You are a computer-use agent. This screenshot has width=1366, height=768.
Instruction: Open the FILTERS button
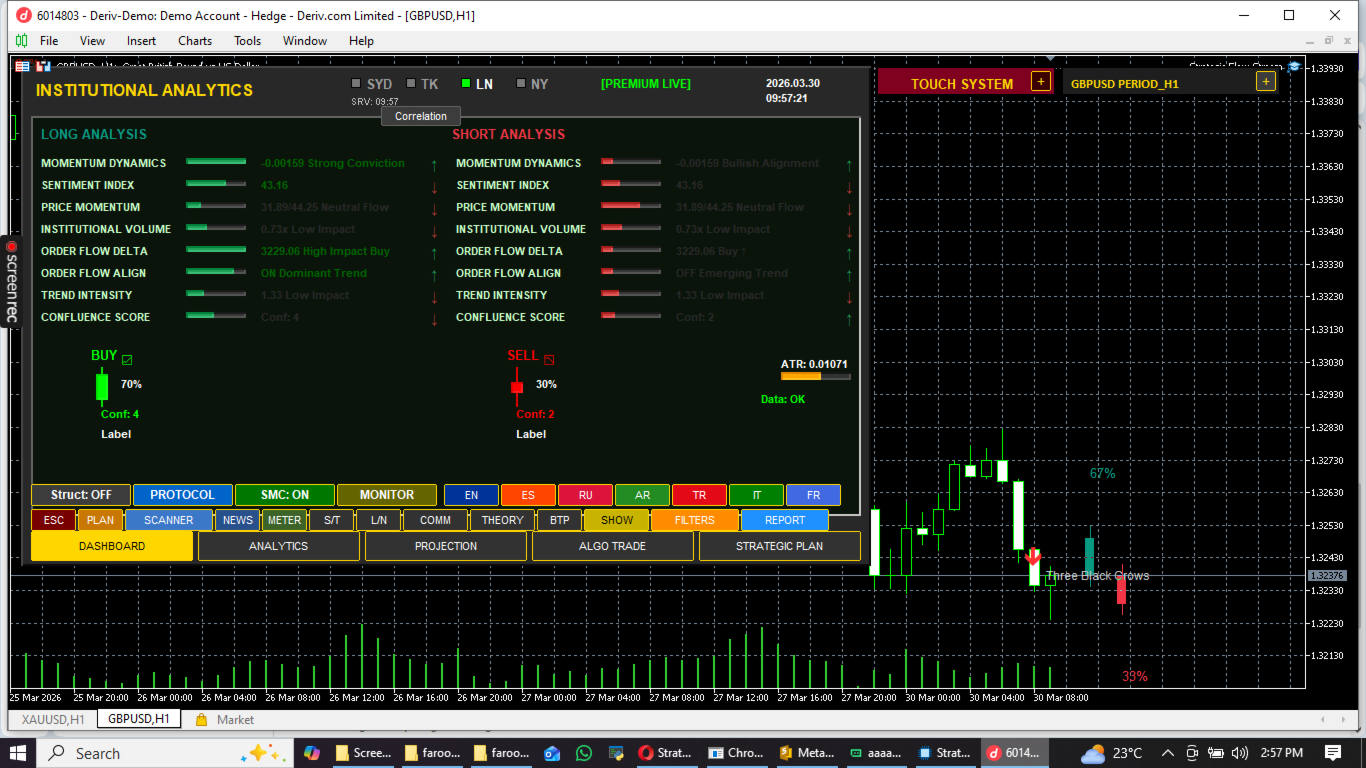695,520
